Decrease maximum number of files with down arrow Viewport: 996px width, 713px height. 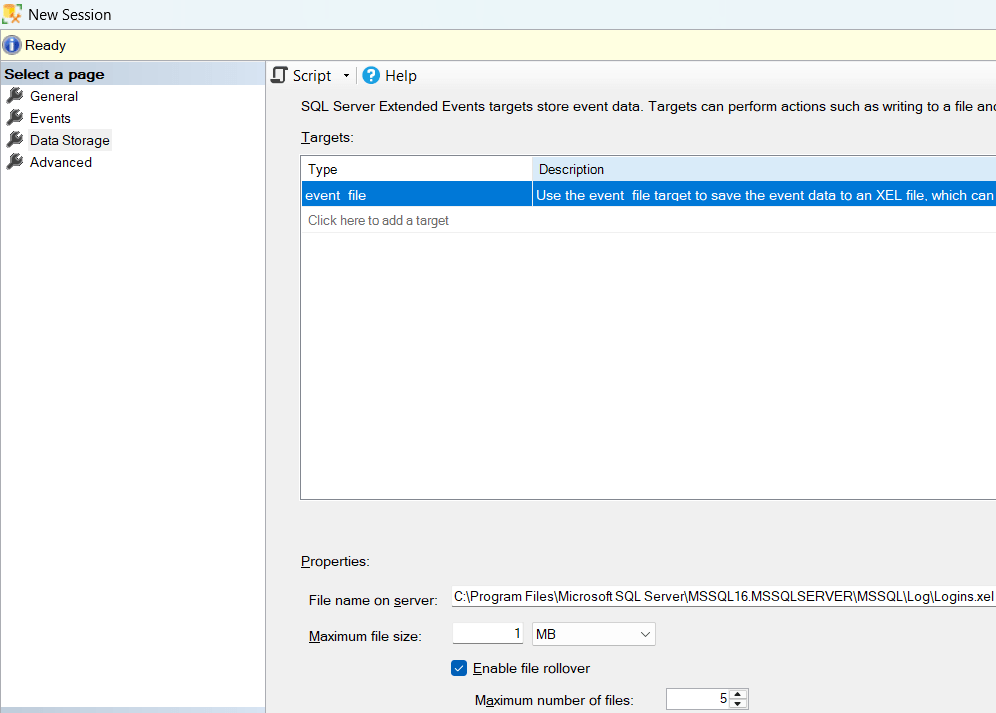coord(737,703)
